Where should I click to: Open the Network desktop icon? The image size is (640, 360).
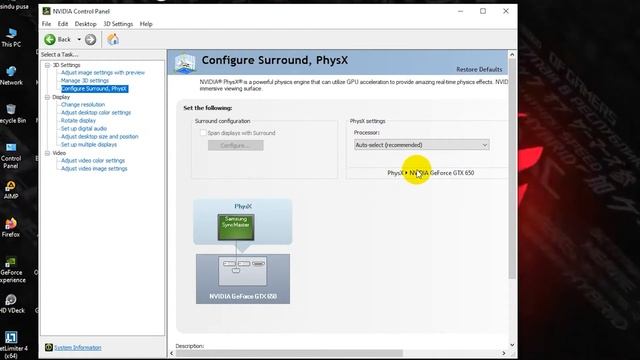tap(11, 76)
